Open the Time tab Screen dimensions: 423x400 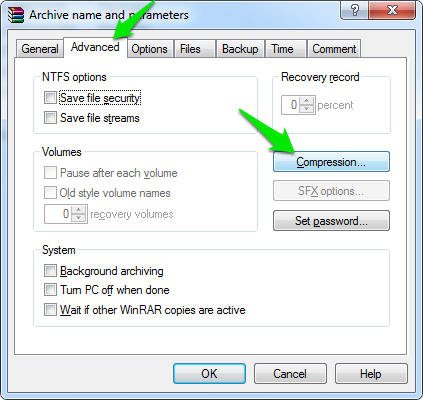(x=282, y=49)
